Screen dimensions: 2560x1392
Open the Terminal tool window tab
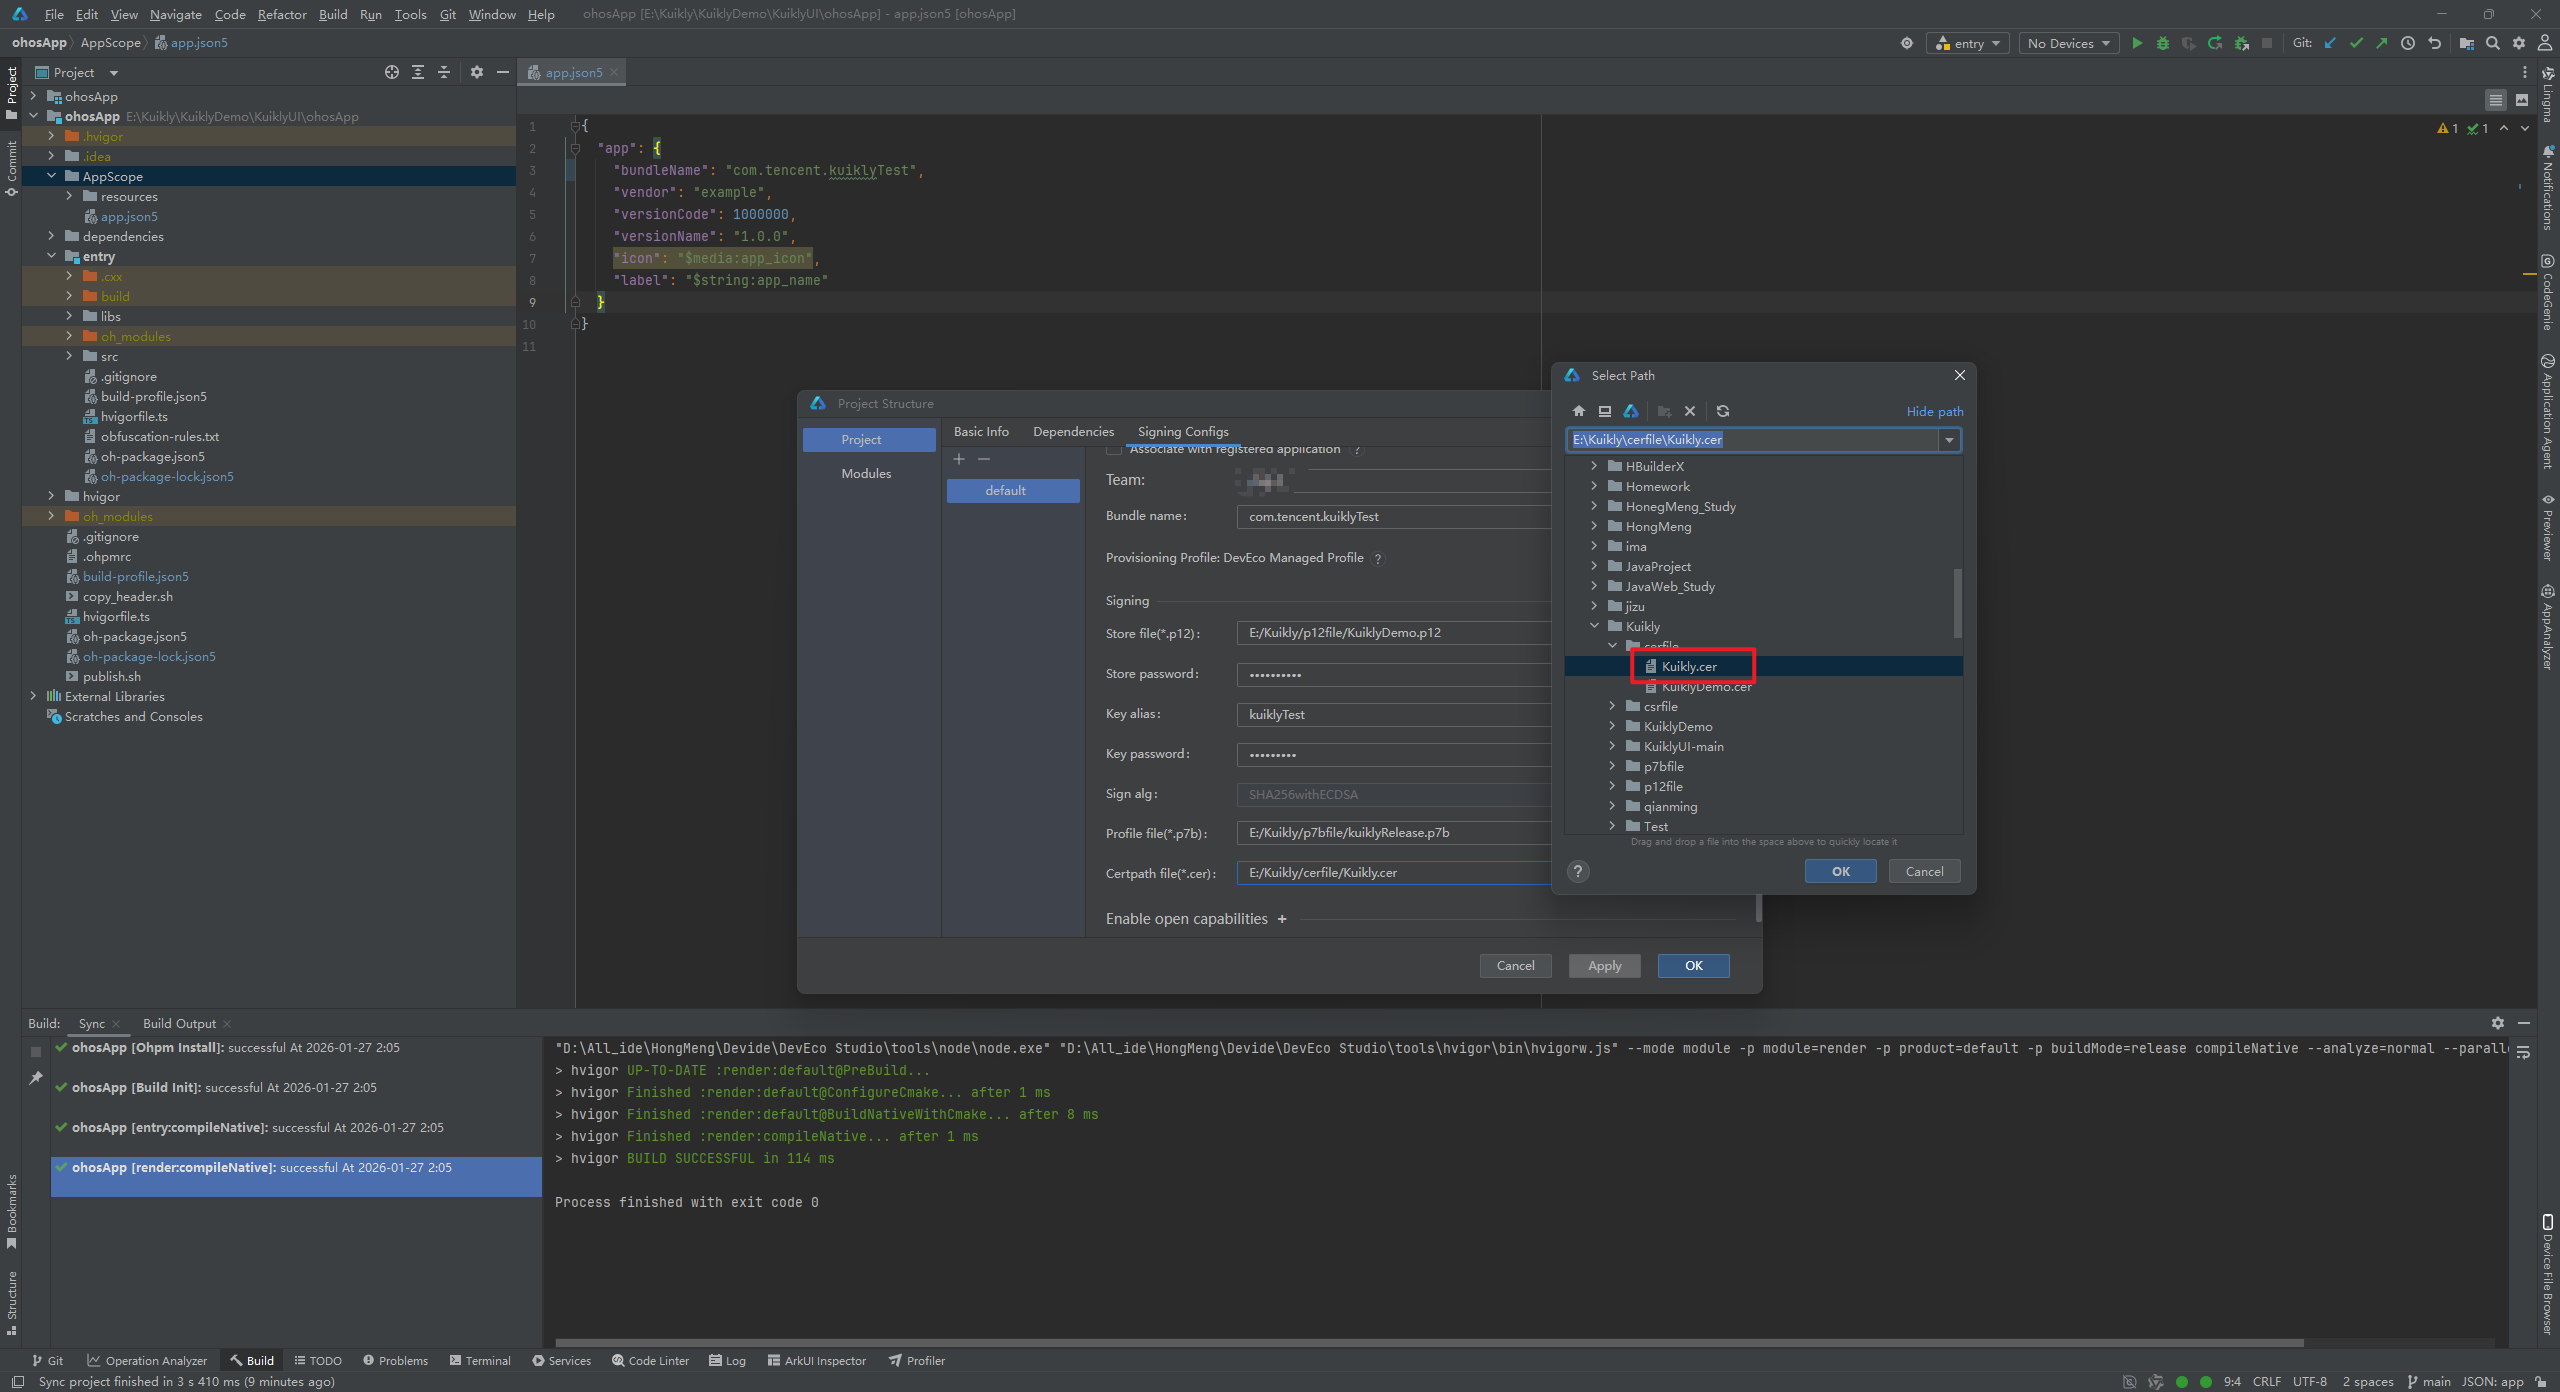pos(480,1360)
